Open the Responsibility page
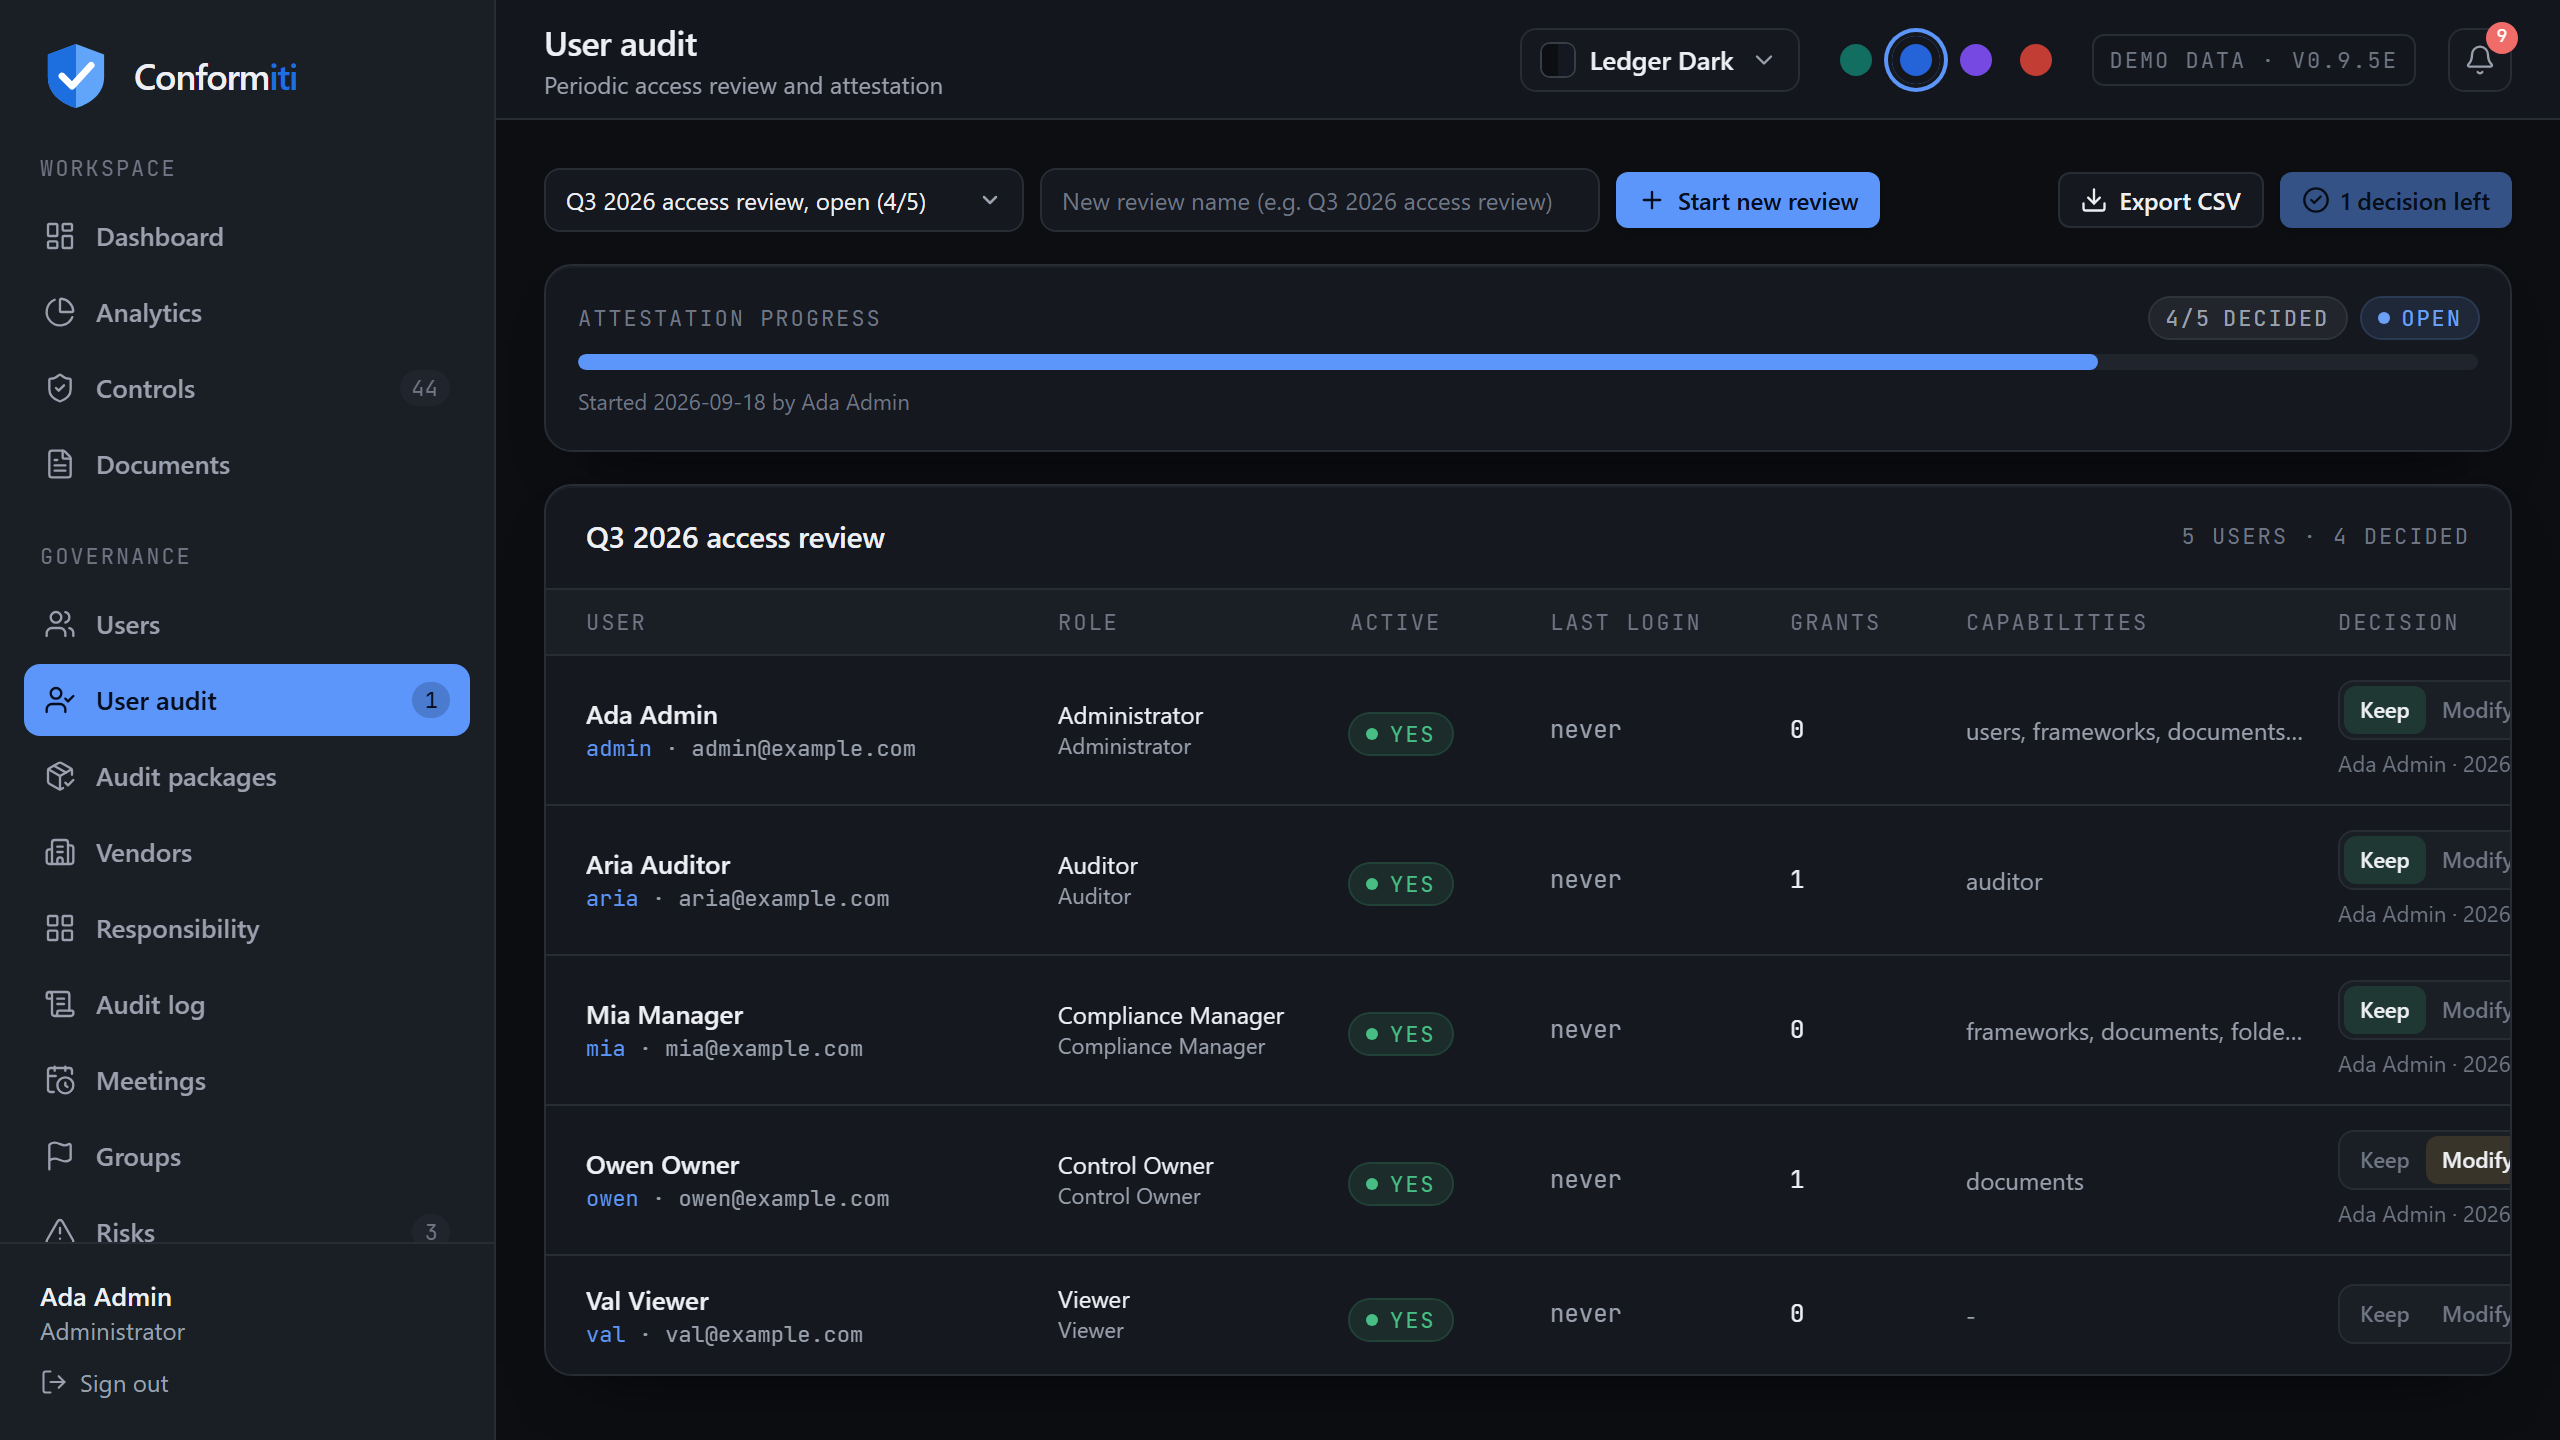 246,929
